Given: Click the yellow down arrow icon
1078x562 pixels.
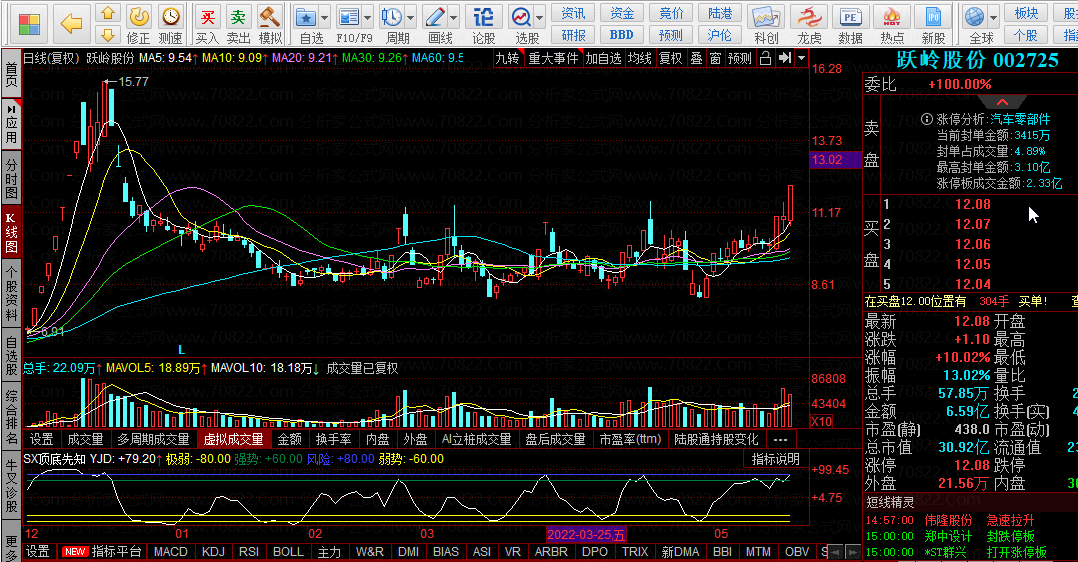Looking at the screenshot, I should coord(107,34).
